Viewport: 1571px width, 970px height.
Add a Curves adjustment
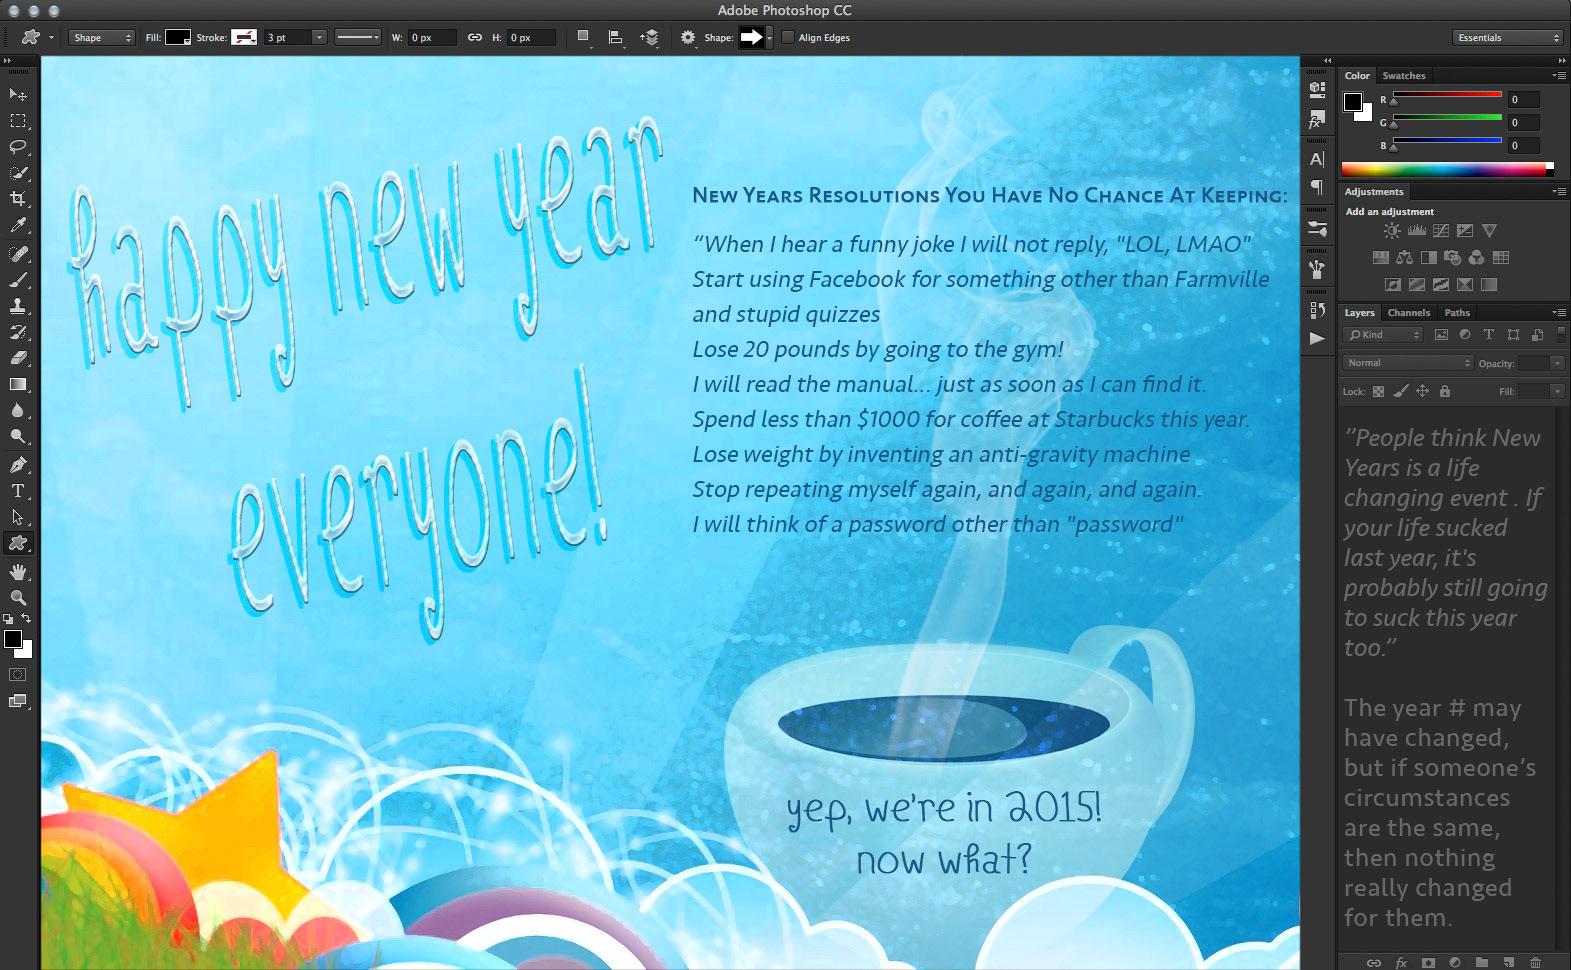[x=1440, y=231]
